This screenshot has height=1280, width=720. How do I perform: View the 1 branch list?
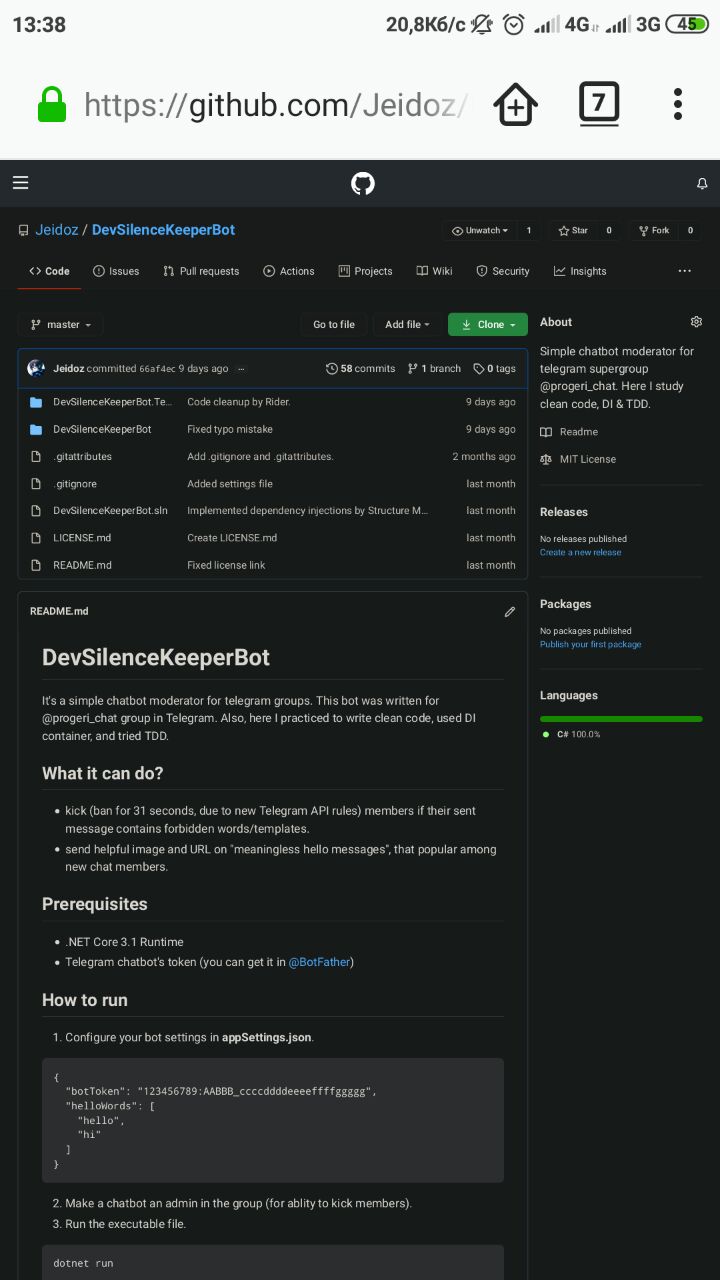coord(435,369)
